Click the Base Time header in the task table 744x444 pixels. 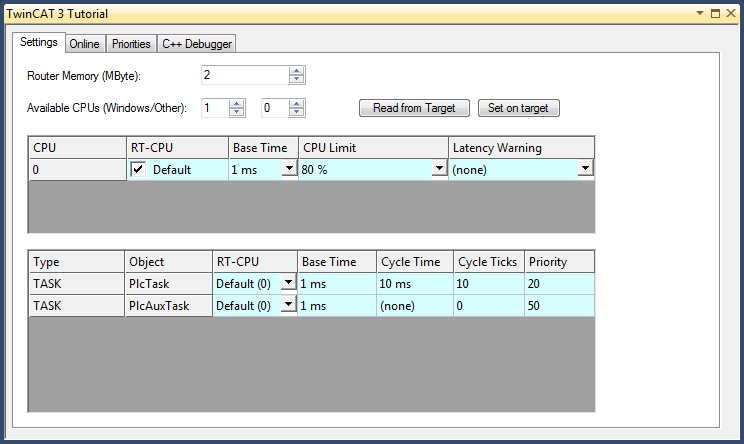tap(337, 262)
